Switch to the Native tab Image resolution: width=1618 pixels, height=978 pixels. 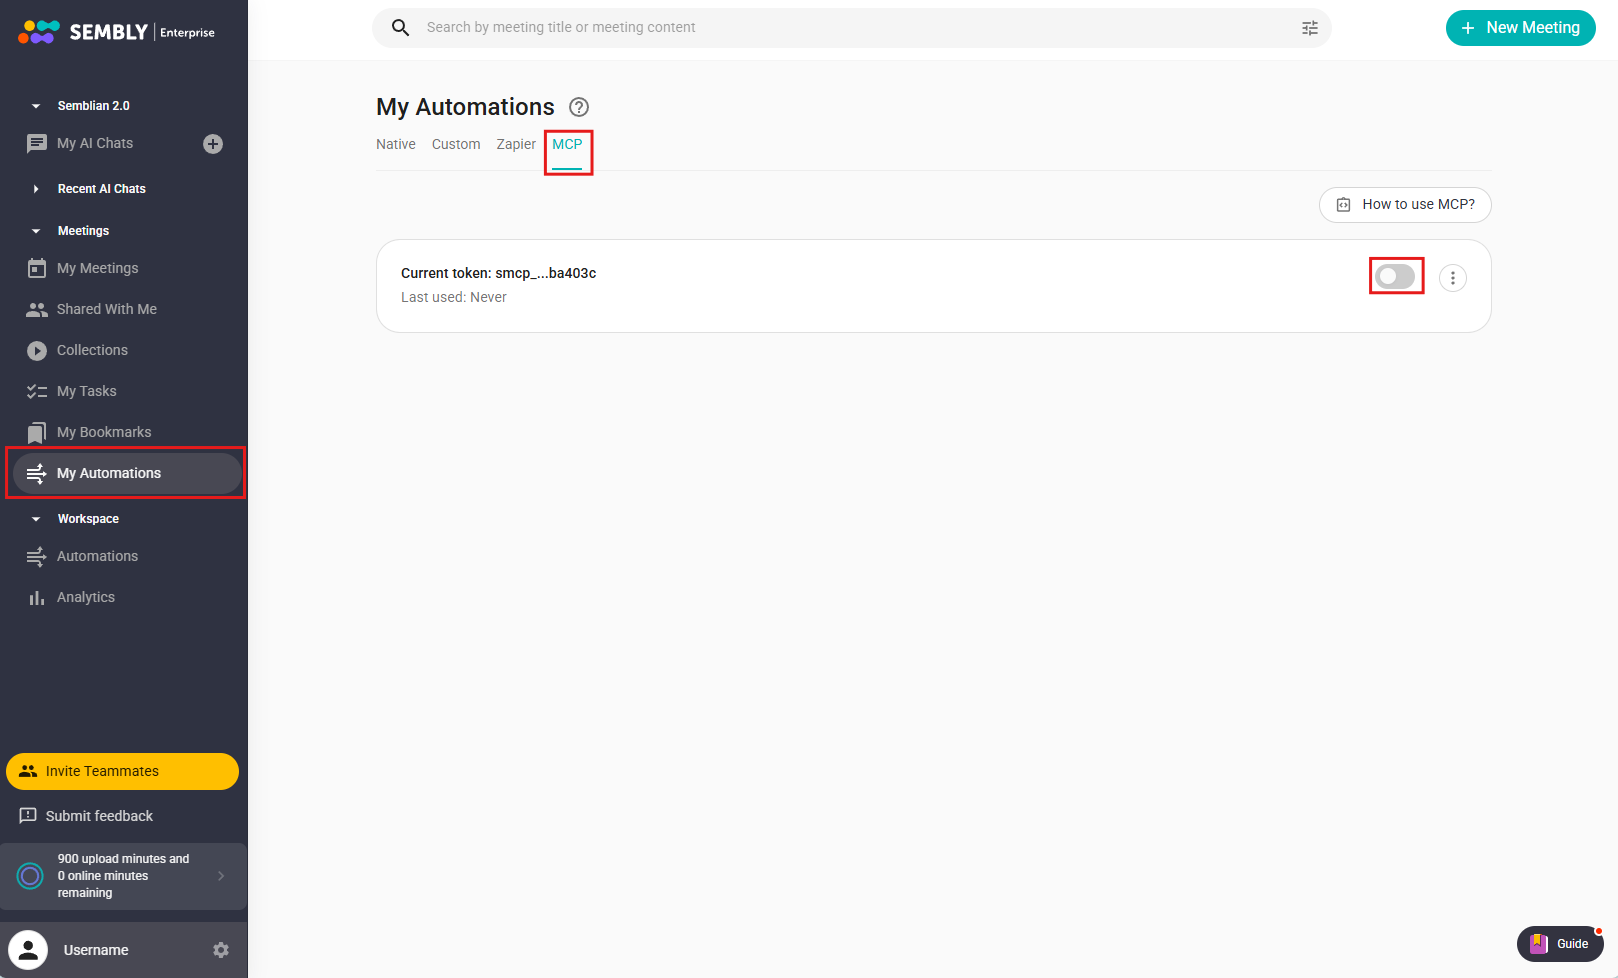[395, 144]
